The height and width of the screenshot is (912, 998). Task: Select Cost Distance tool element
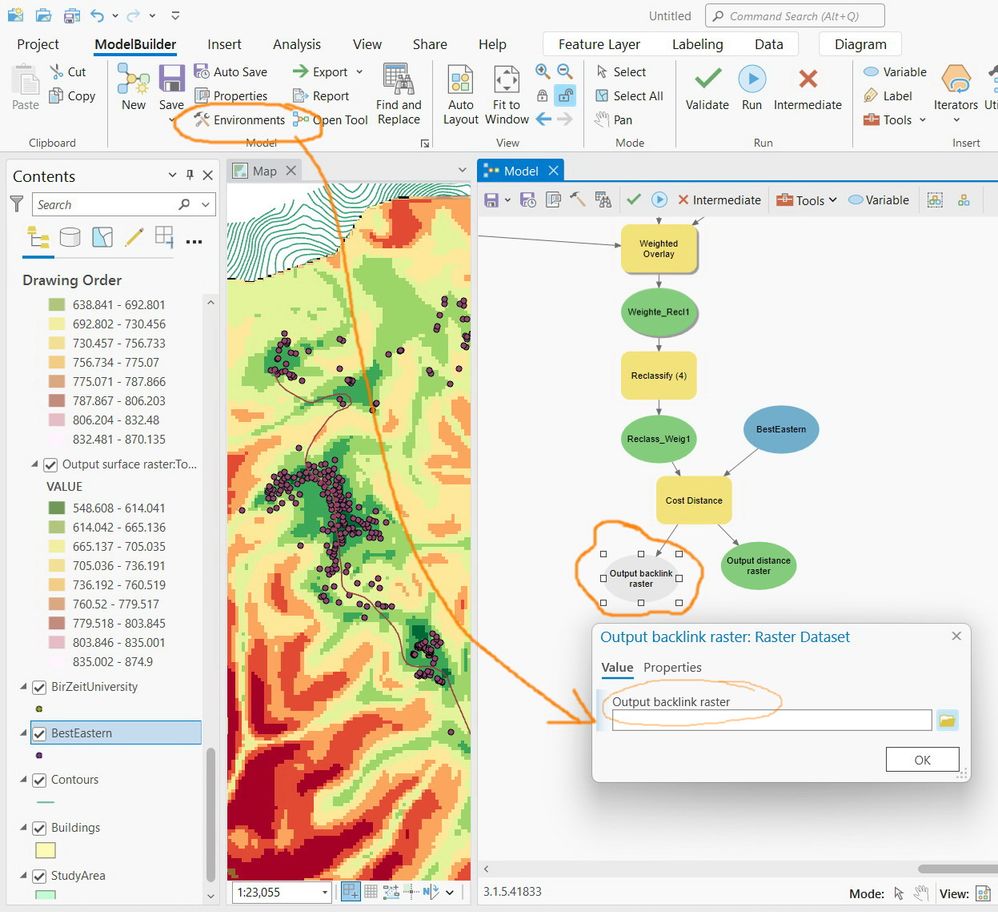pos(694,500)
